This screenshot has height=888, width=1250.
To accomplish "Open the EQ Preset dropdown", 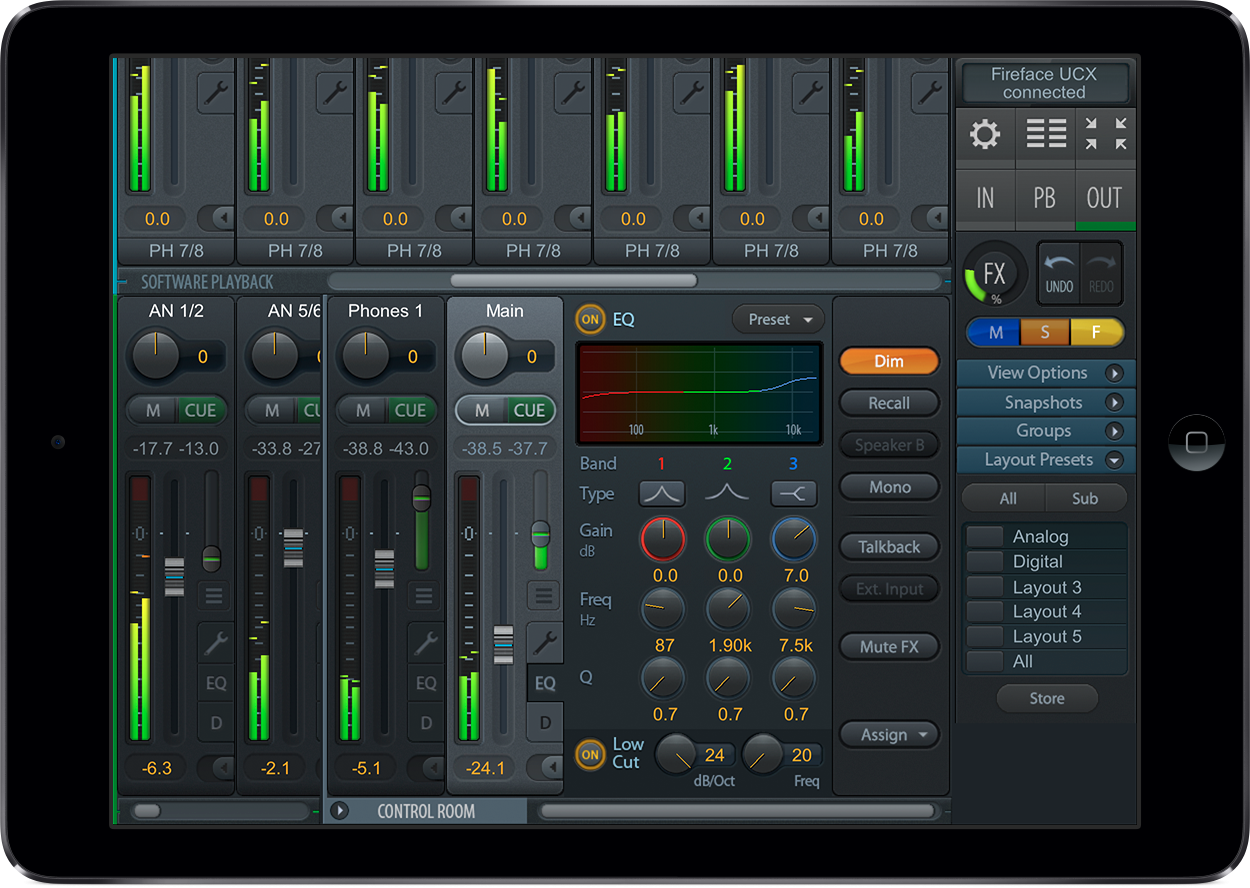I will click(779, 320).
